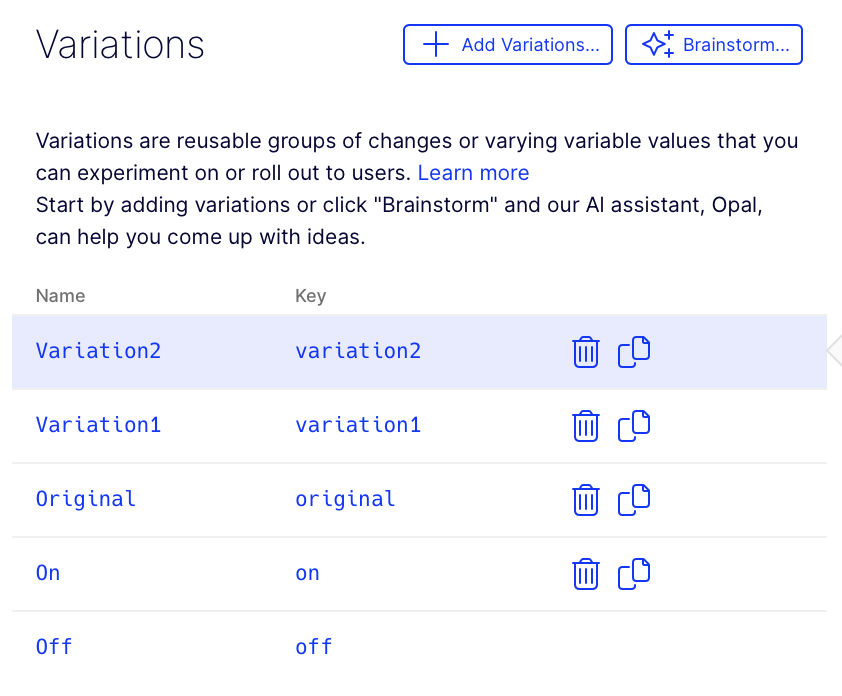Click the Brainstorm... button text
Screen dimensions: 842x696
pyautogui.click(x=736, y=45)
